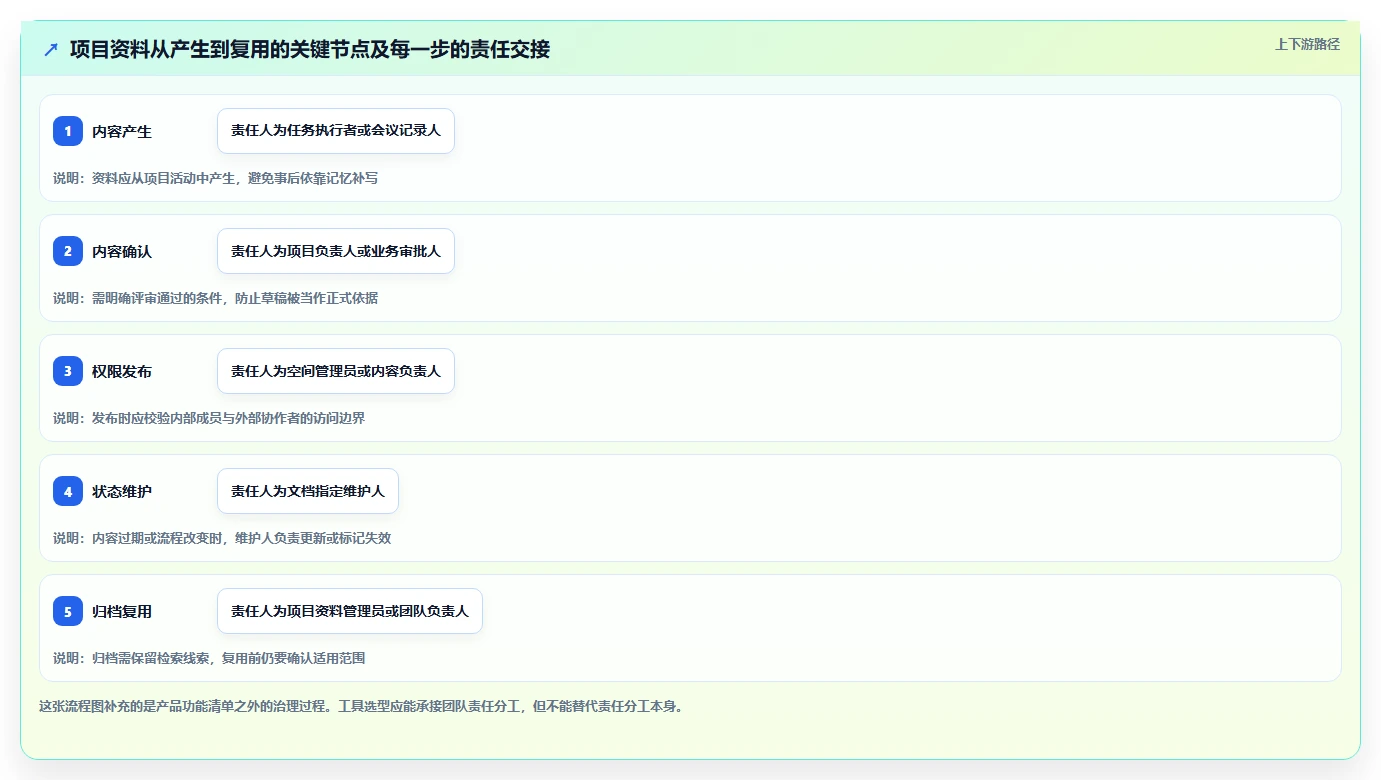This screenshot has width=1381, height=780.
Task: Click the 责任人为项目资料管理员或团队负责人 chip
Action: pyautogui.click(x=350, y=611)
